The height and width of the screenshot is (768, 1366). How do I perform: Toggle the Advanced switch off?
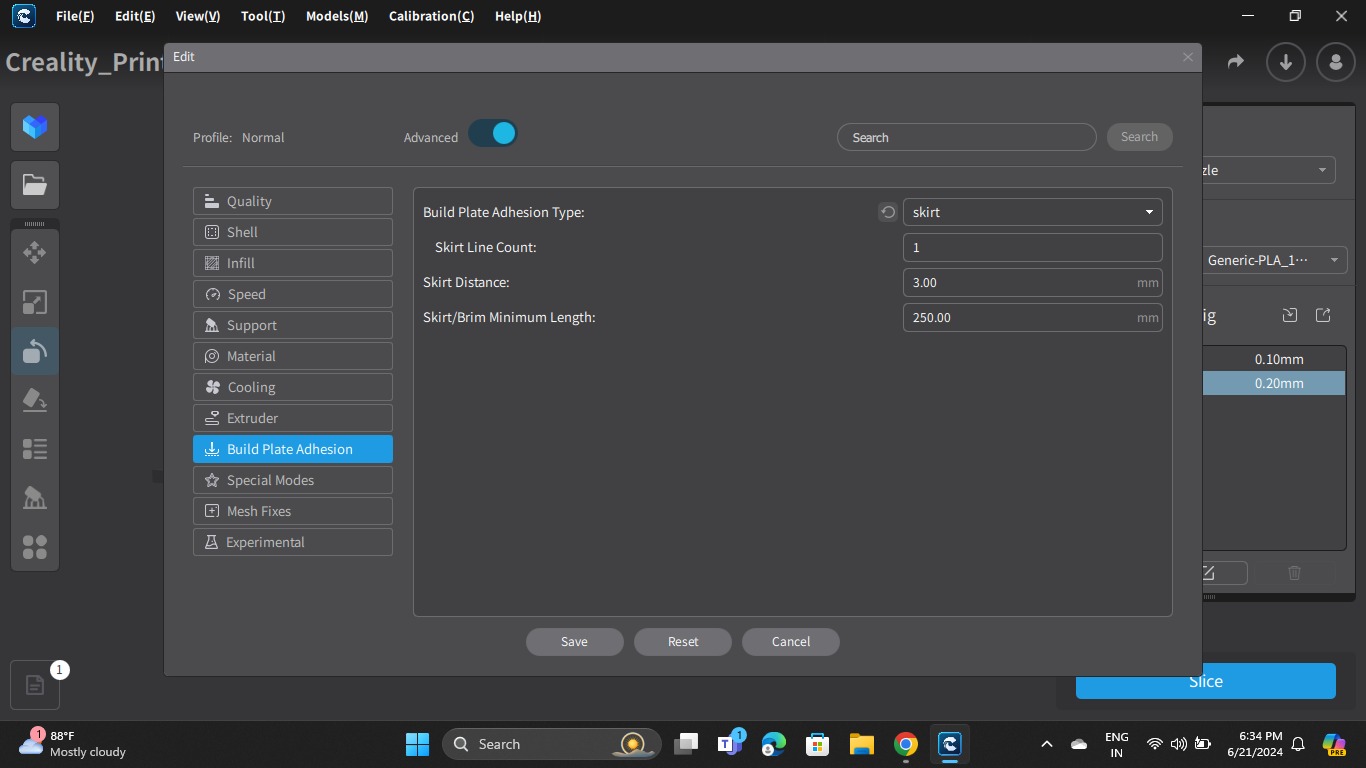click(x=492, y=133)
